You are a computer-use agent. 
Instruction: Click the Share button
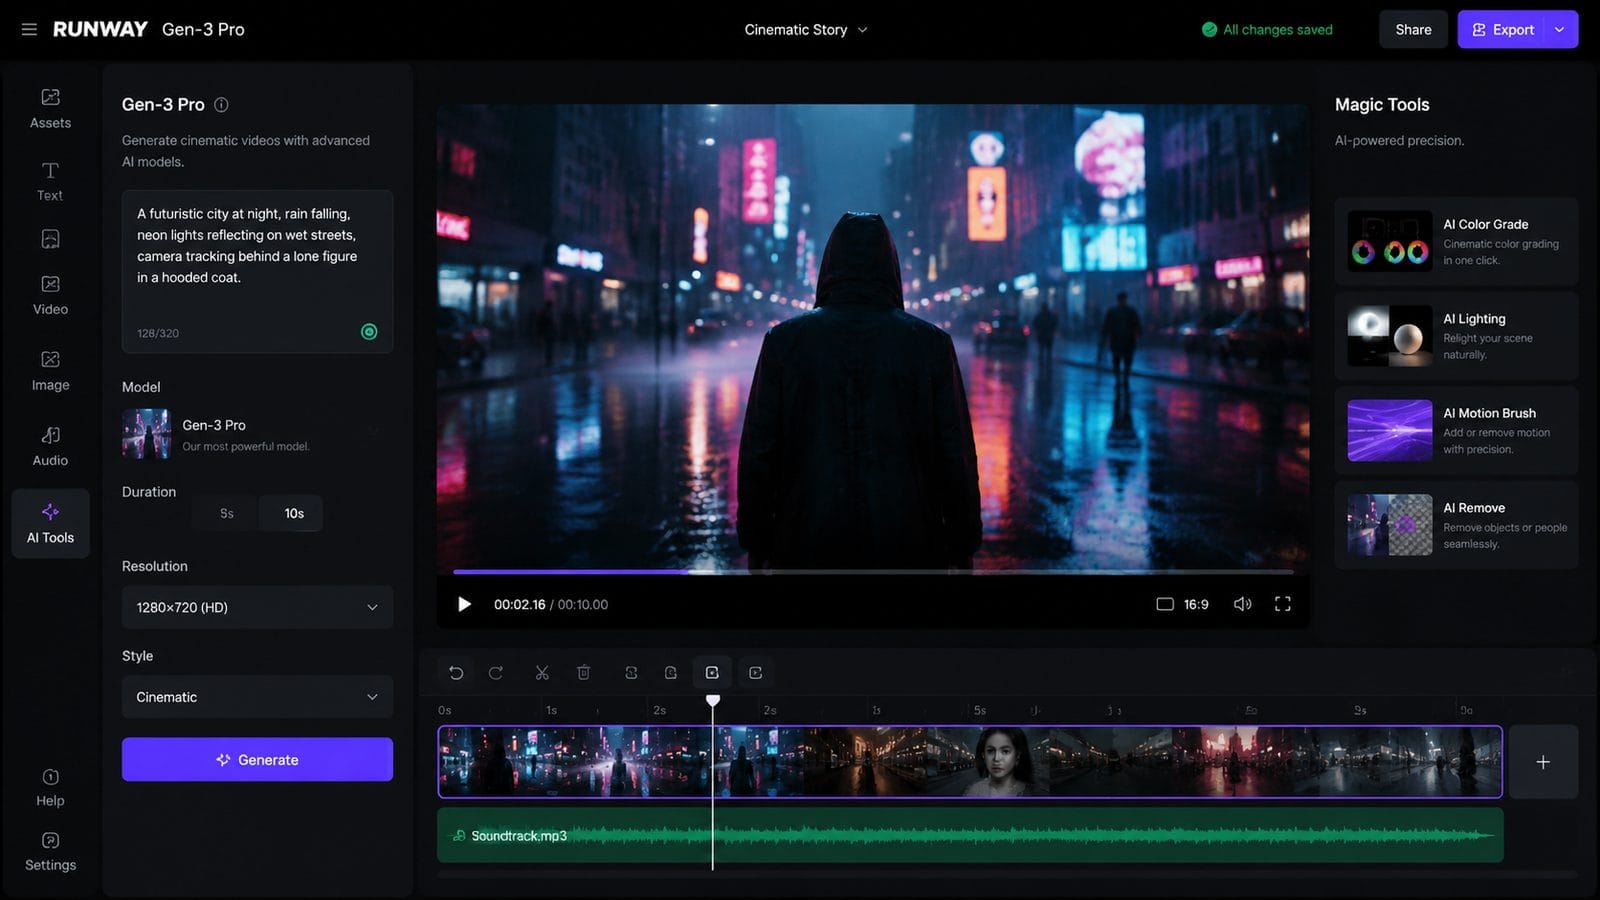pyautogui.click(x=1413, y=30)
